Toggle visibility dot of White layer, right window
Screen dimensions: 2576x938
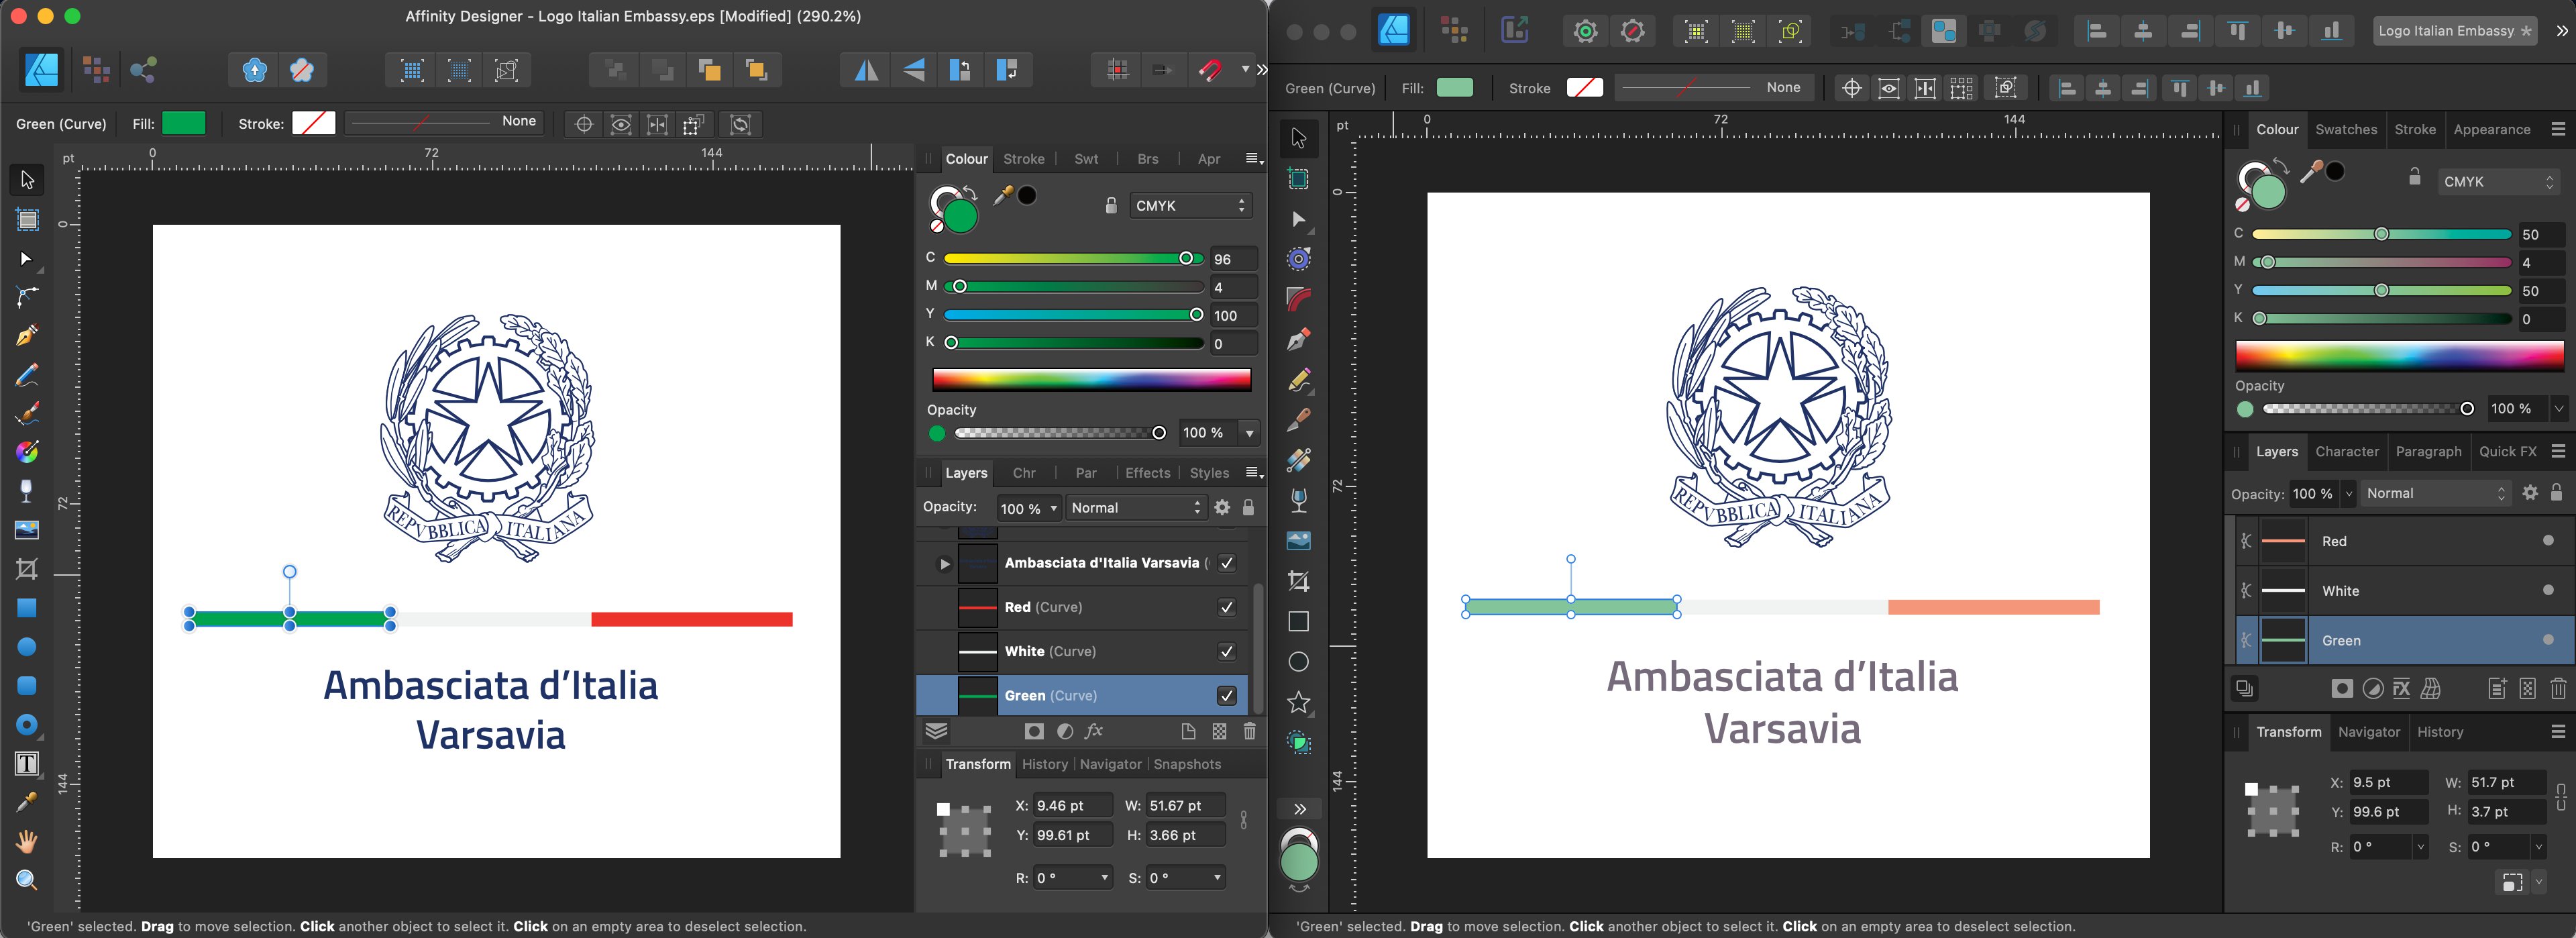(2548, 590)
